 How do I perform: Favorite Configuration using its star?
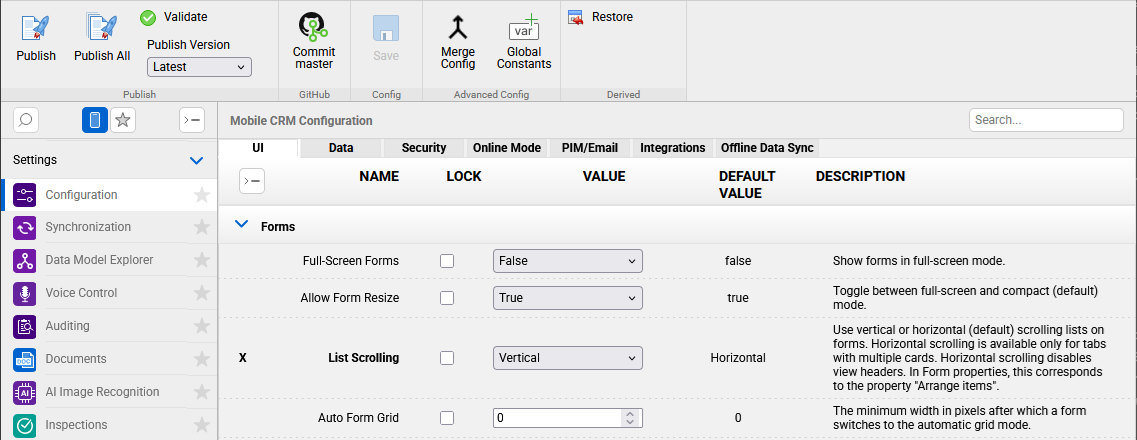point(202,194)
